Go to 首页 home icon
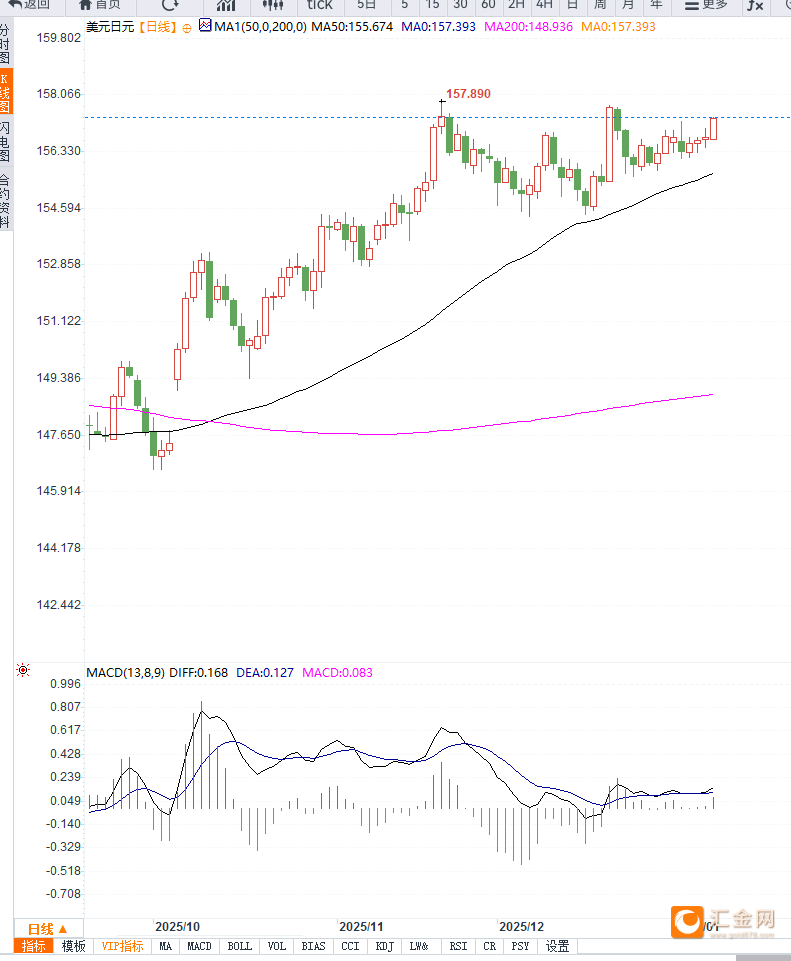 point(100,5)
